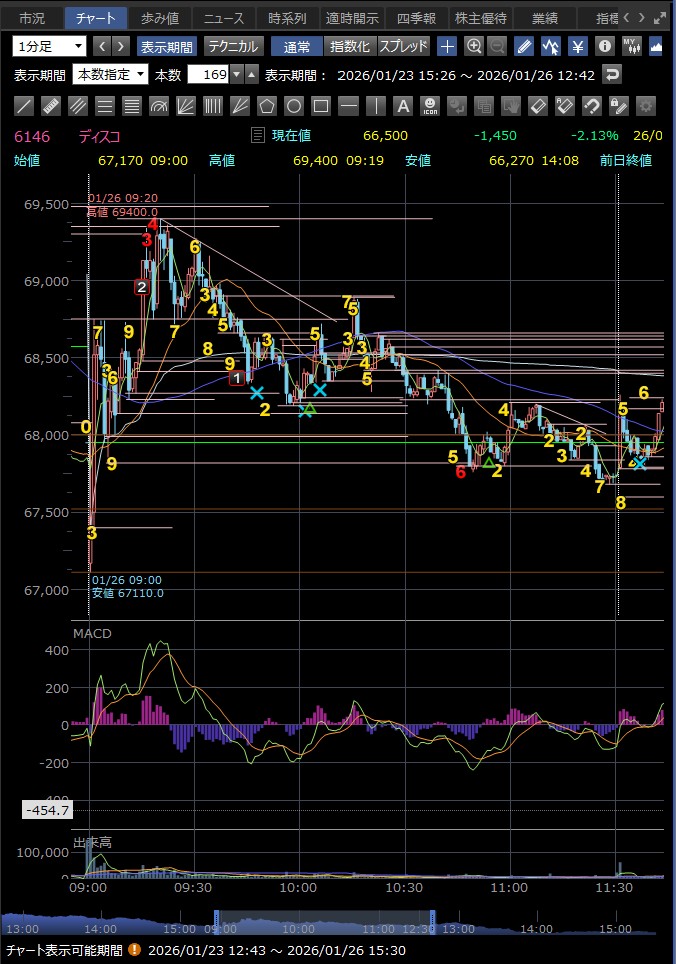Switch to 指数化 chart mode
This screenshot has width=676, height=964.
point(349,46)
